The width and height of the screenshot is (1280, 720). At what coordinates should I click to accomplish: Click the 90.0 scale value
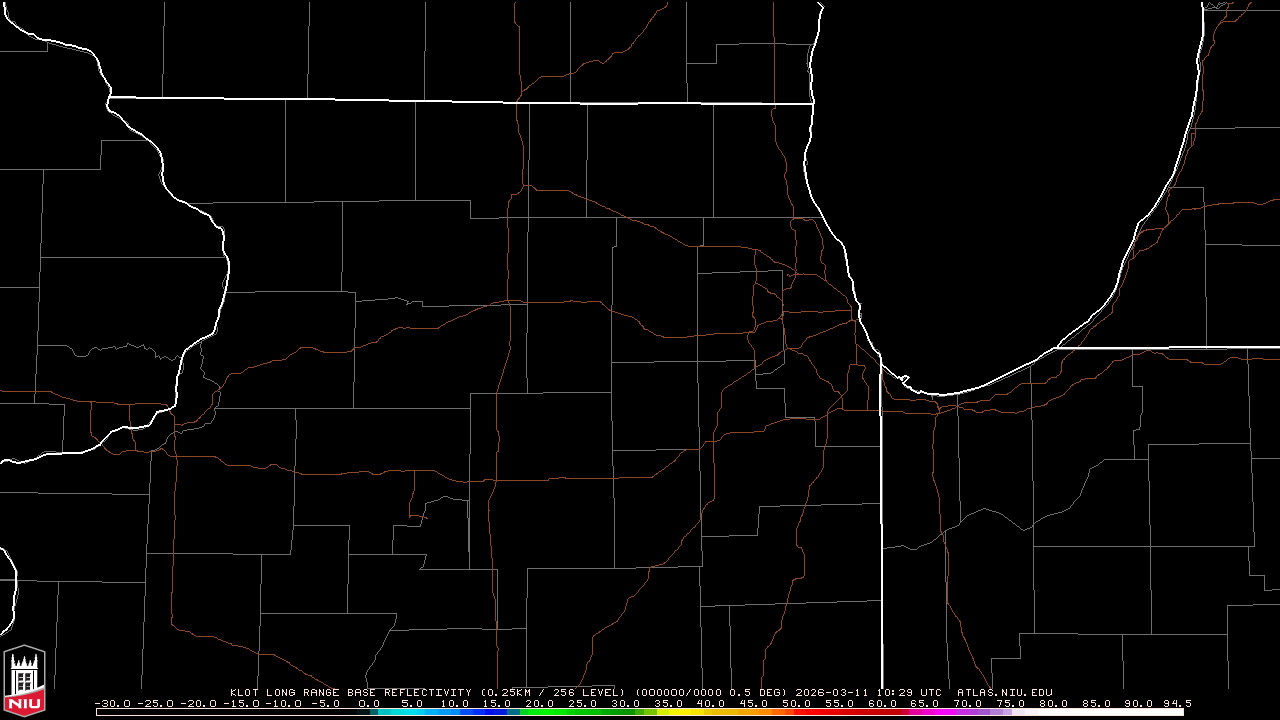coord(1139,703)
